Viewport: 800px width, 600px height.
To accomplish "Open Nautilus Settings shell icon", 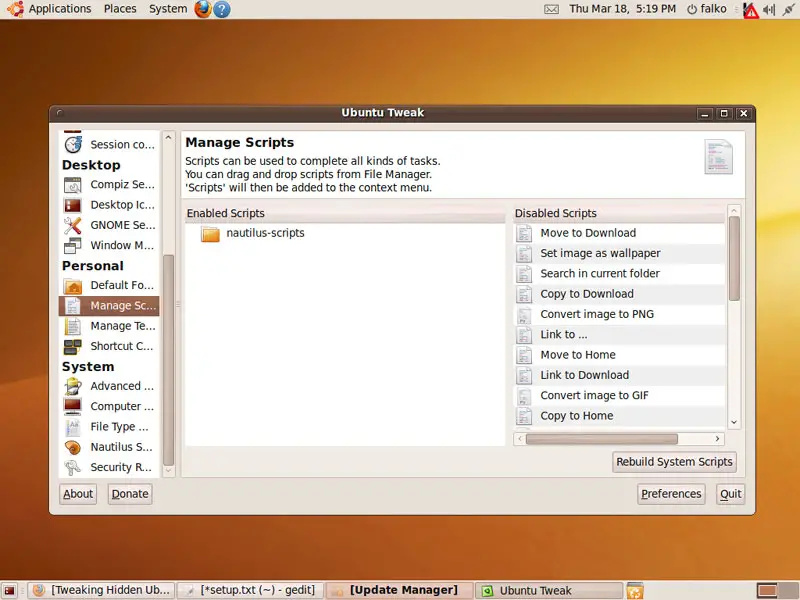I will coord(73,447).
